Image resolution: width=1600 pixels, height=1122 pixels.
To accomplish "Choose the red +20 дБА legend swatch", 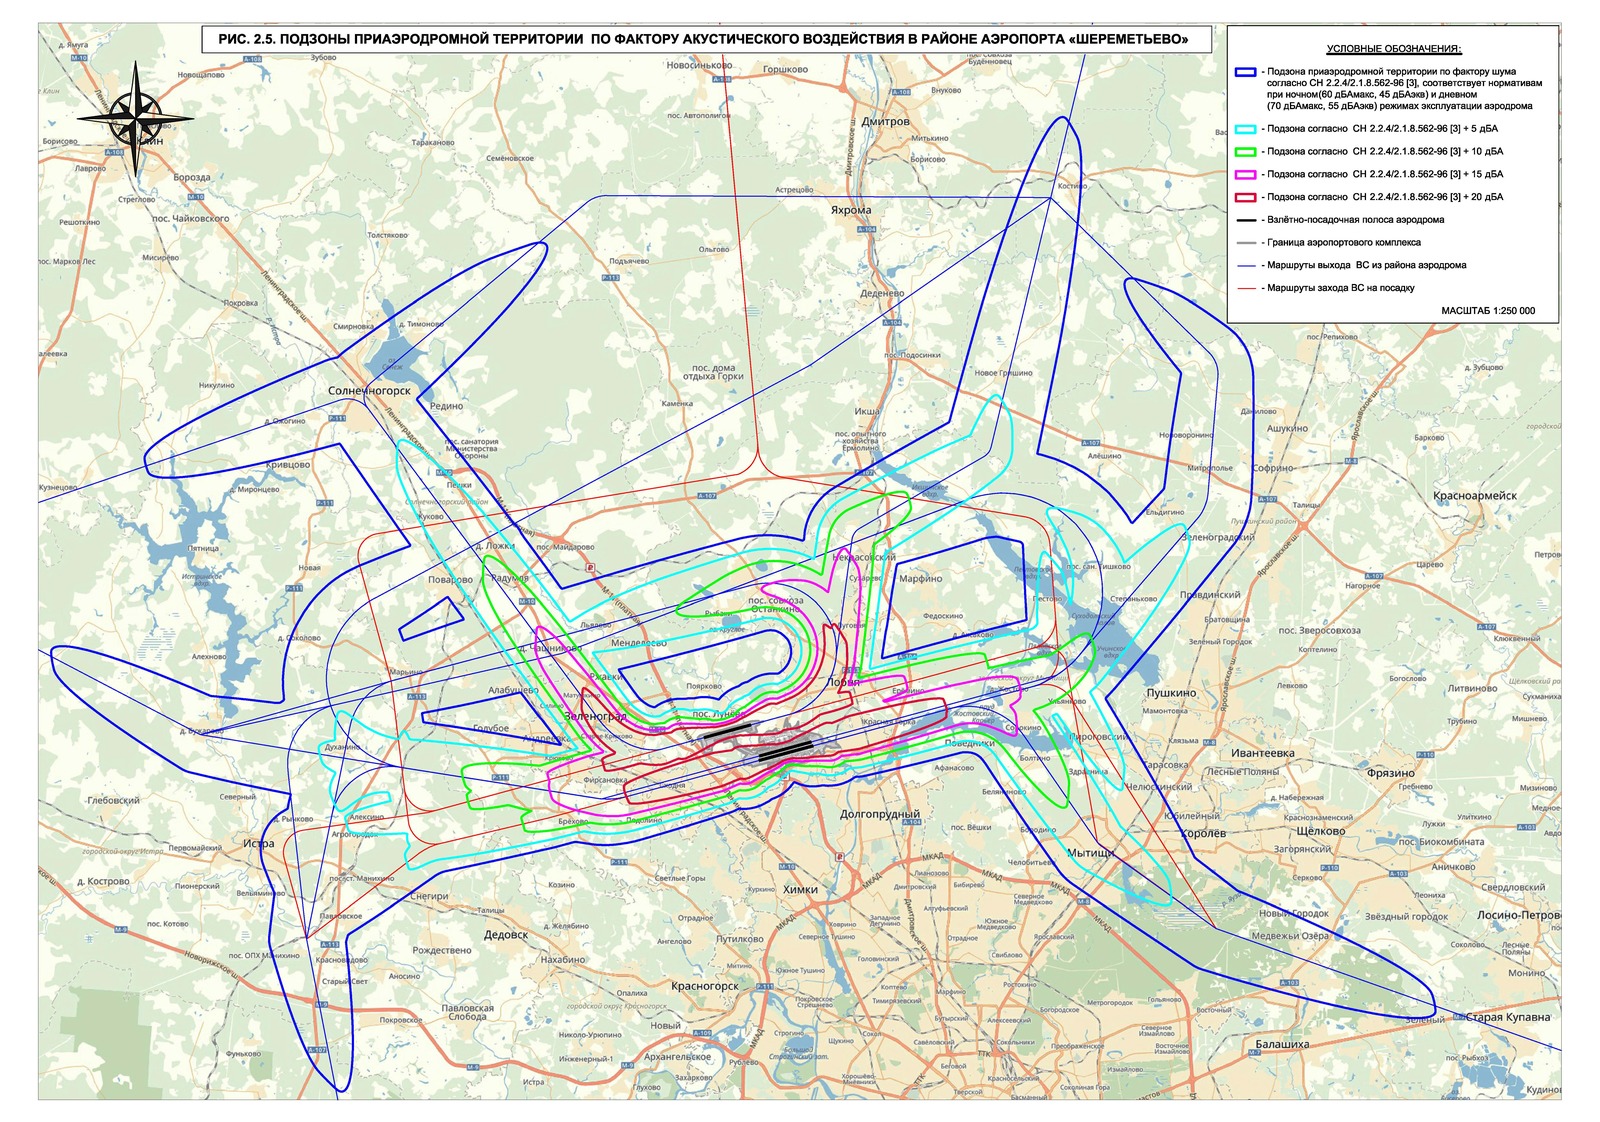I will [x=1245, y=198].
